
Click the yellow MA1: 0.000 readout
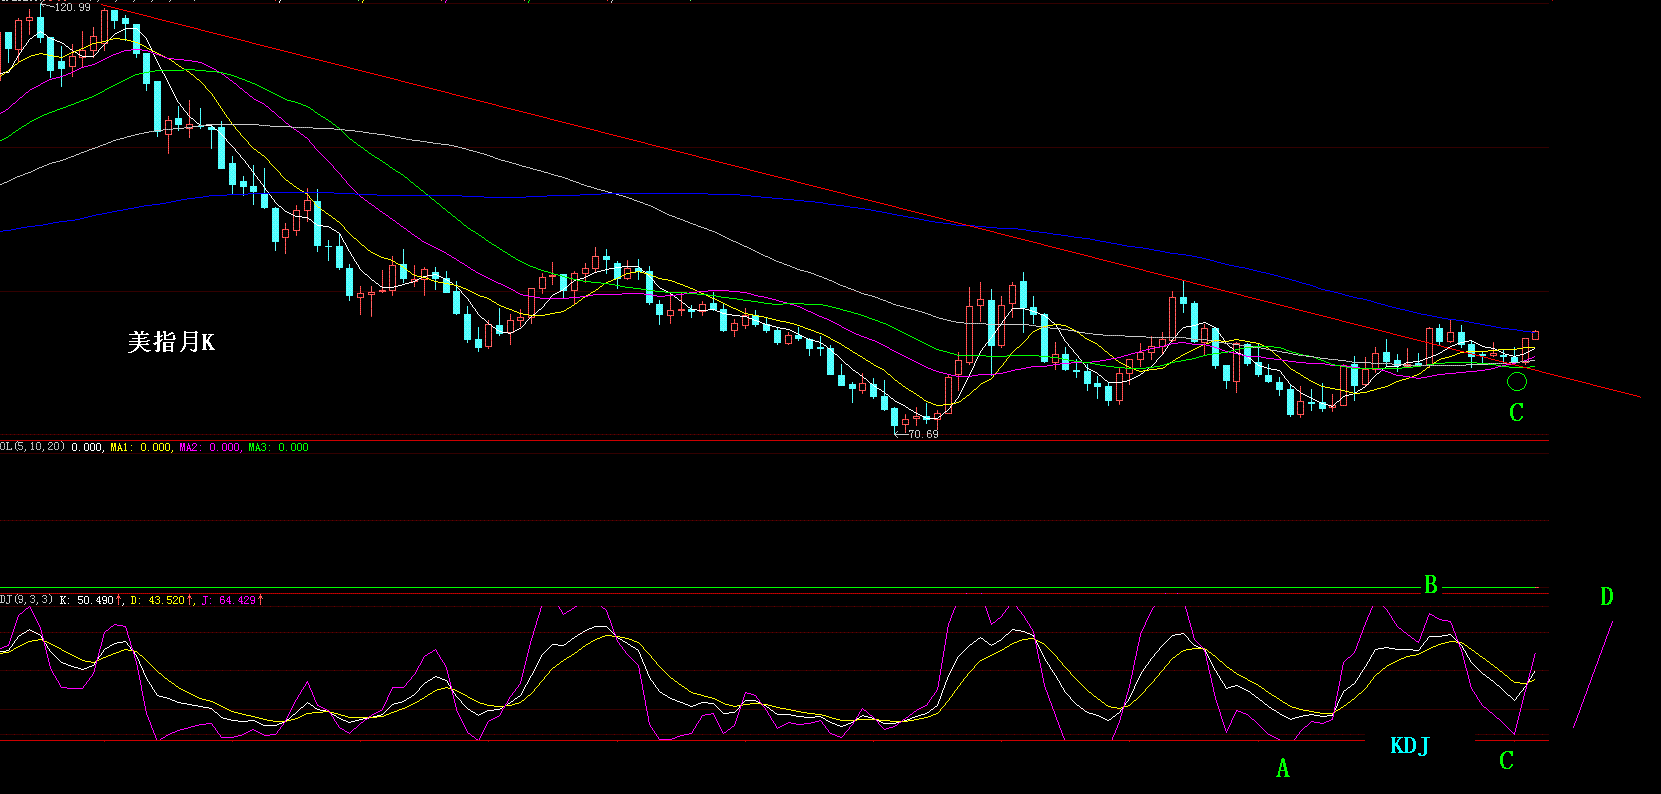(141, 447)
